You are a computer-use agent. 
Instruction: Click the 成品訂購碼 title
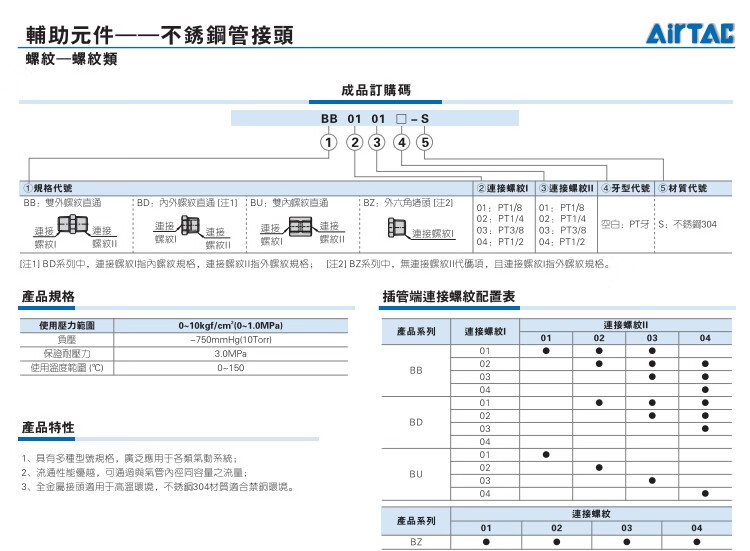tap(375, 90)
